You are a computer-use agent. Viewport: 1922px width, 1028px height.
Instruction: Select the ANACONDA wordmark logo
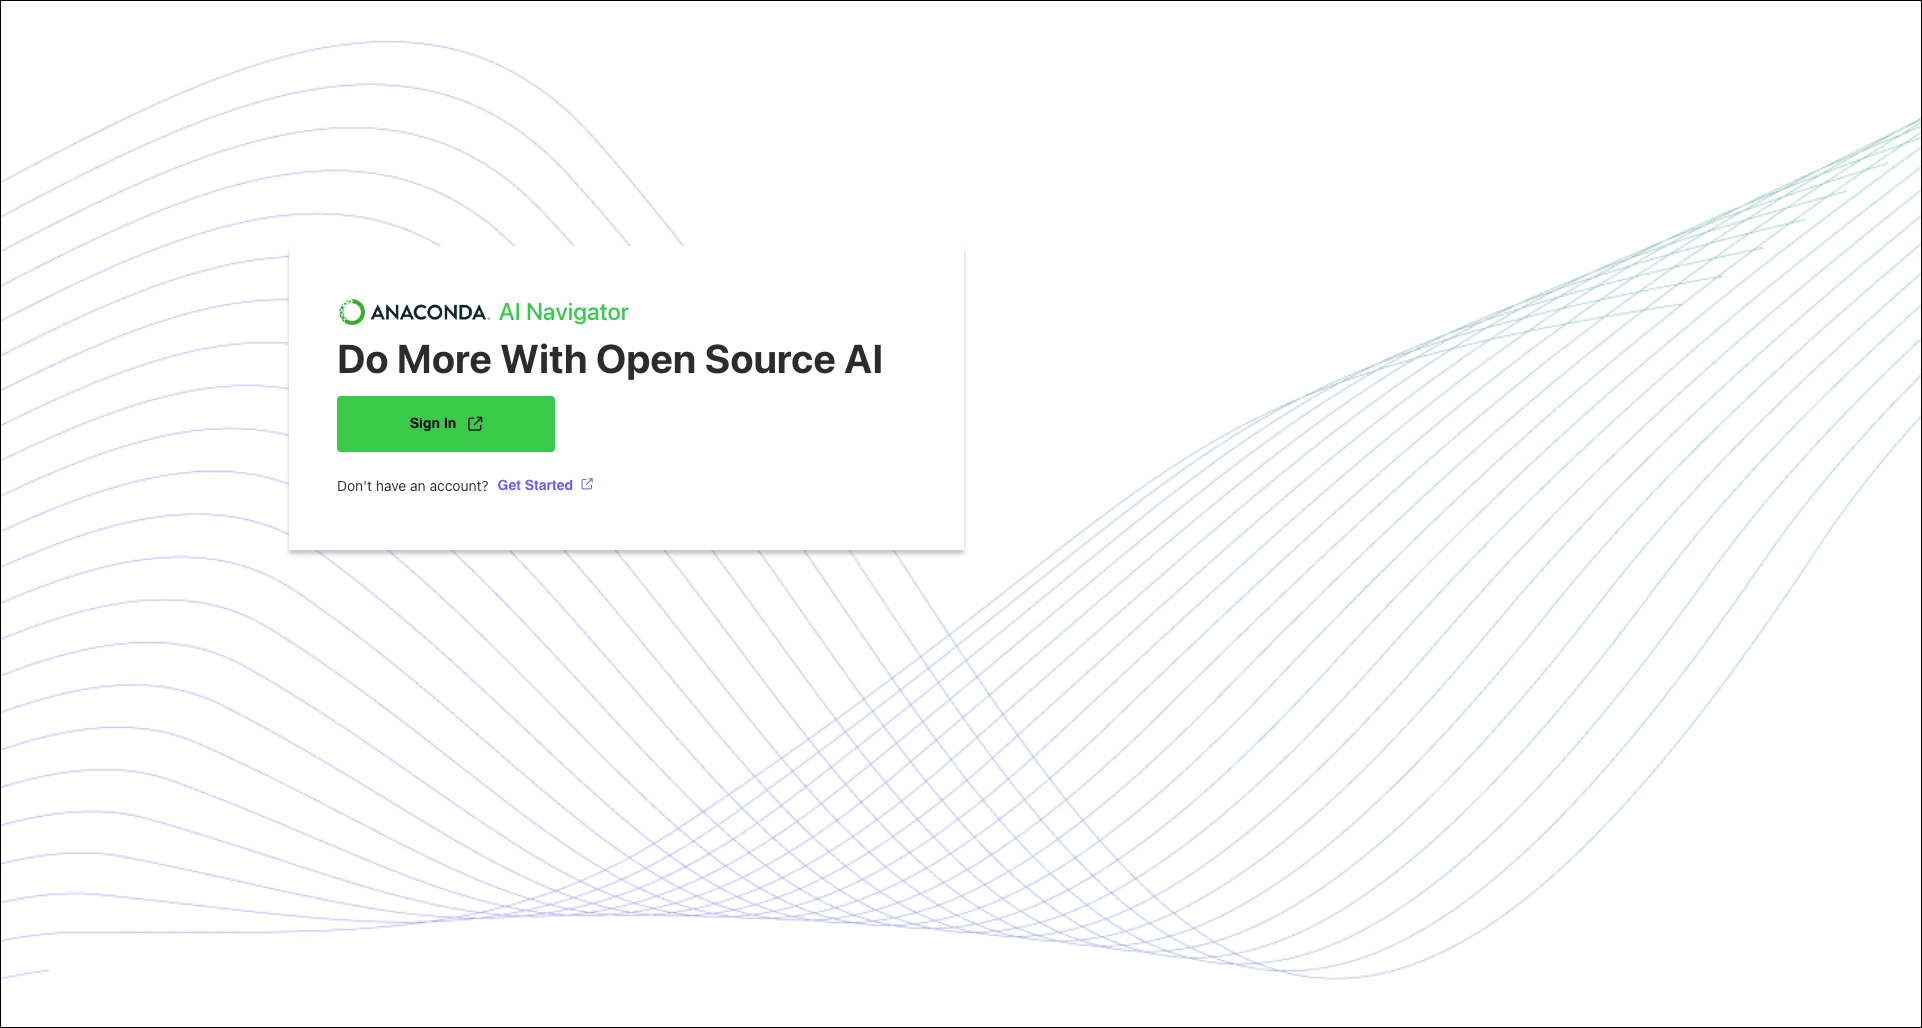[429, 312]
